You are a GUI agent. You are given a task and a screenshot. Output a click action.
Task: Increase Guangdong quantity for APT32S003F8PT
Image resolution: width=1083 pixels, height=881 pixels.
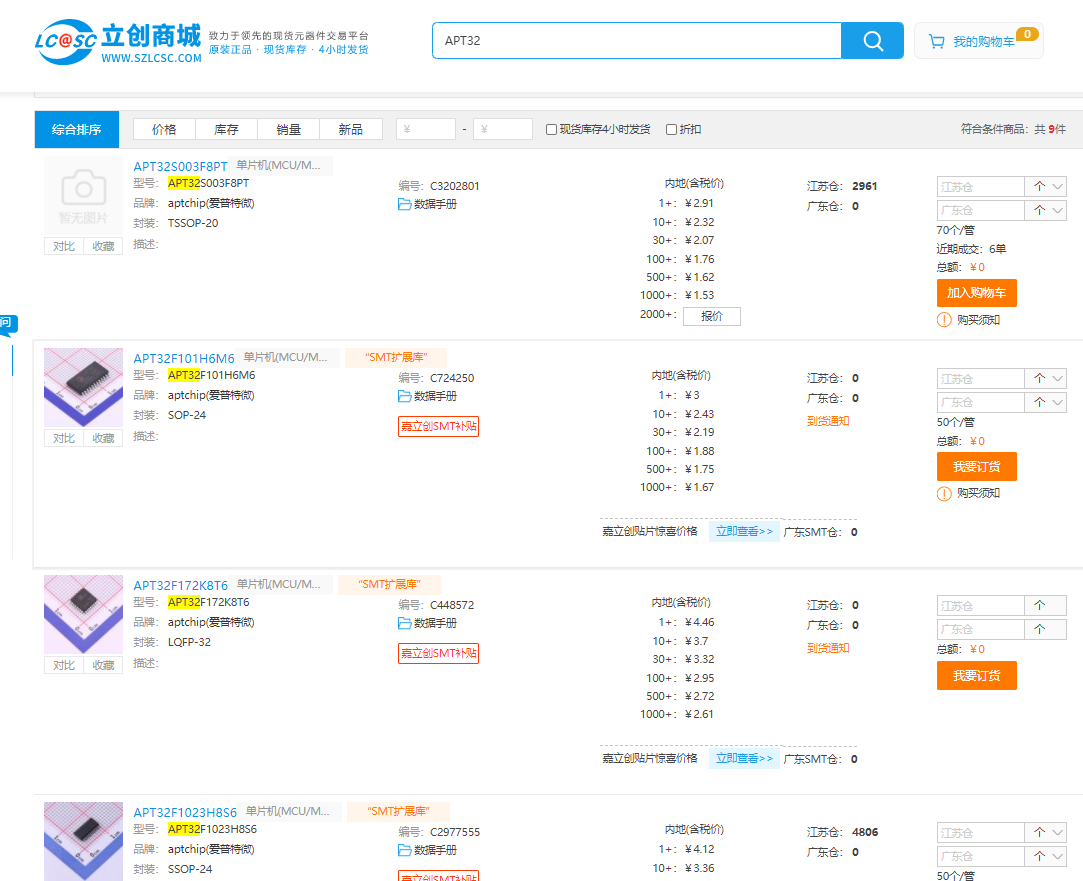(x=1039, y=210)
